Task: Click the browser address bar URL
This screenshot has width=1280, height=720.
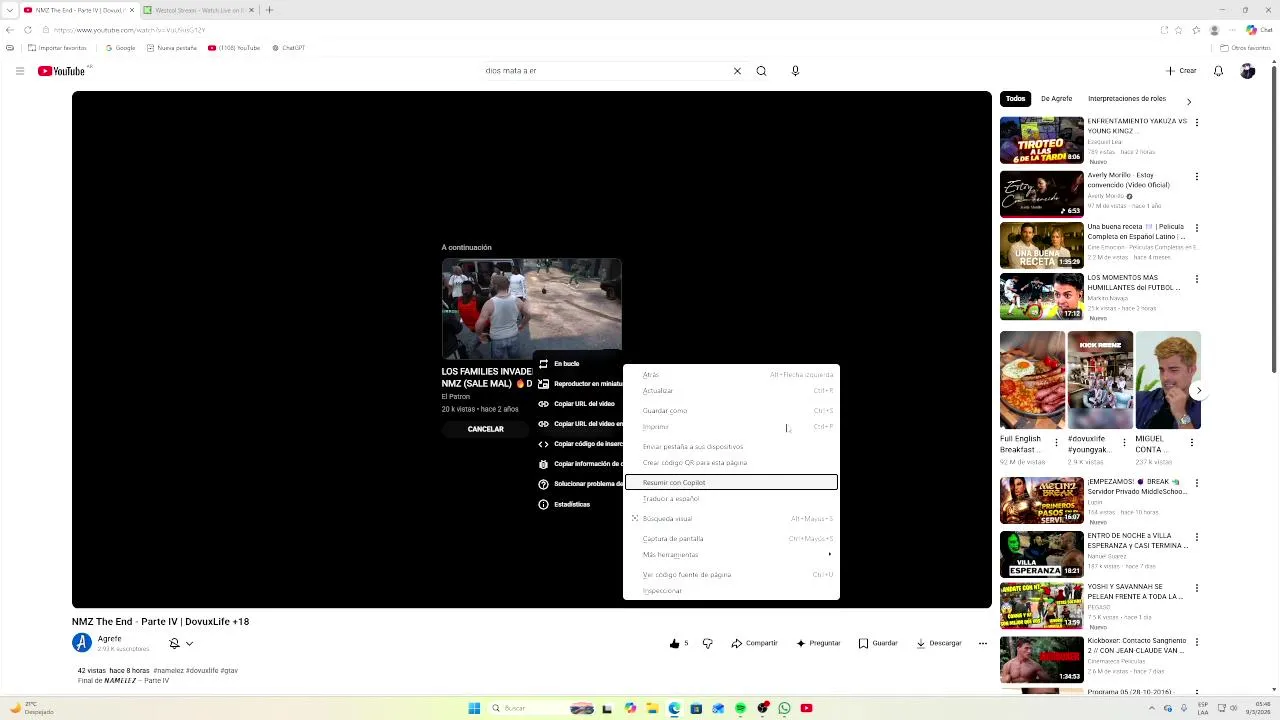Action: (x=128, y=30)
